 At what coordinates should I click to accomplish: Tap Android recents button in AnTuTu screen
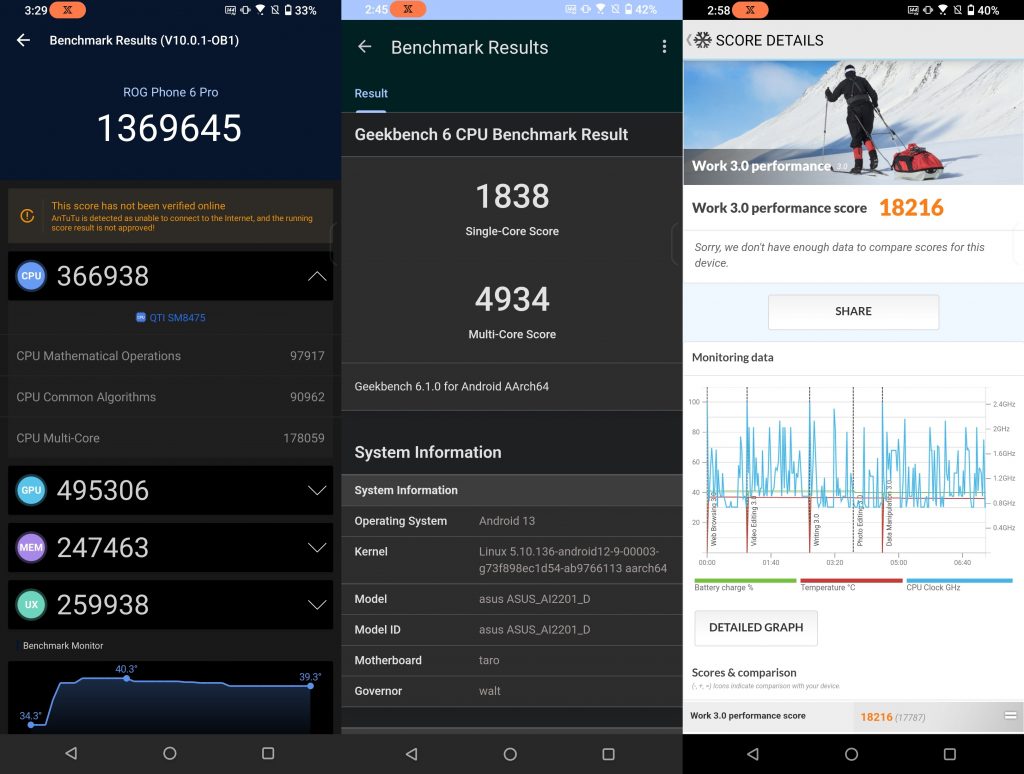(x=268, y=753)
